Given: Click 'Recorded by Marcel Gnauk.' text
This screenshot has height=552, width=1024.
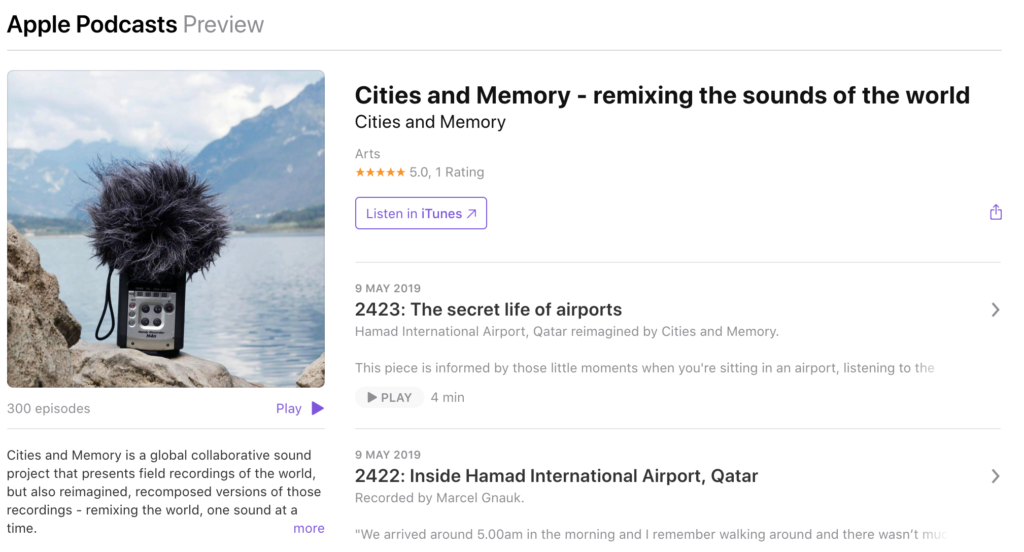Looking at the screenshot, I should click(439, 498).
